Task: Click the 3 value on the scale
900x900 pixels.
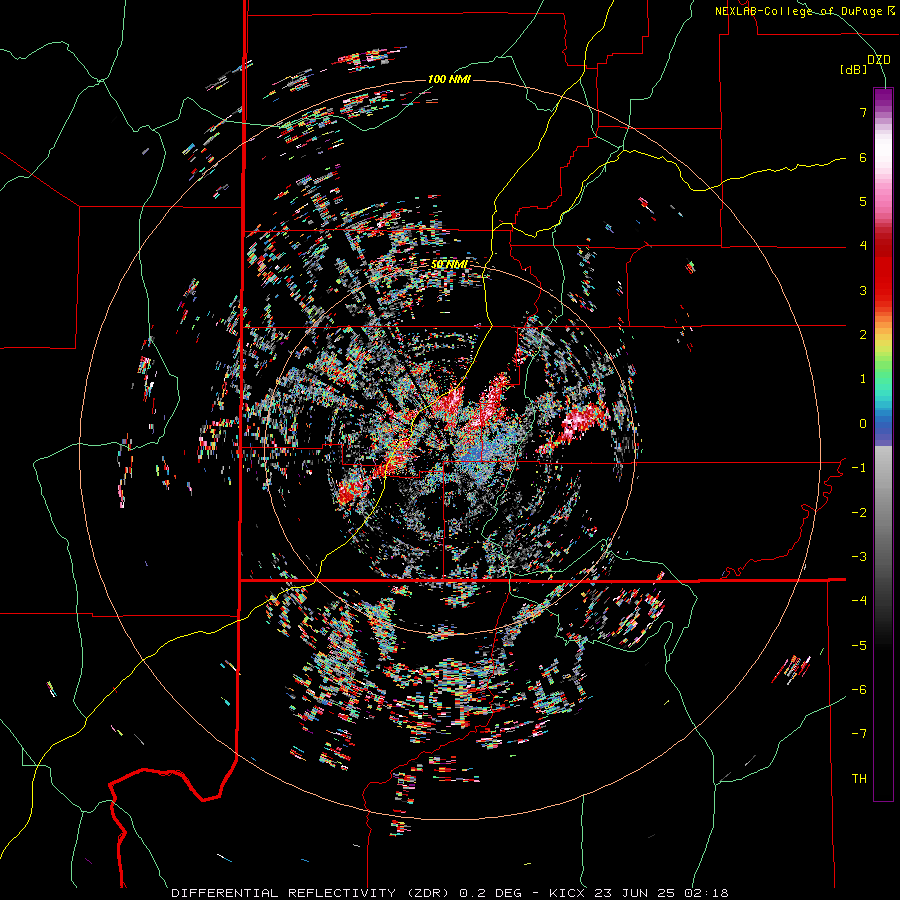Action: [863, 290]
